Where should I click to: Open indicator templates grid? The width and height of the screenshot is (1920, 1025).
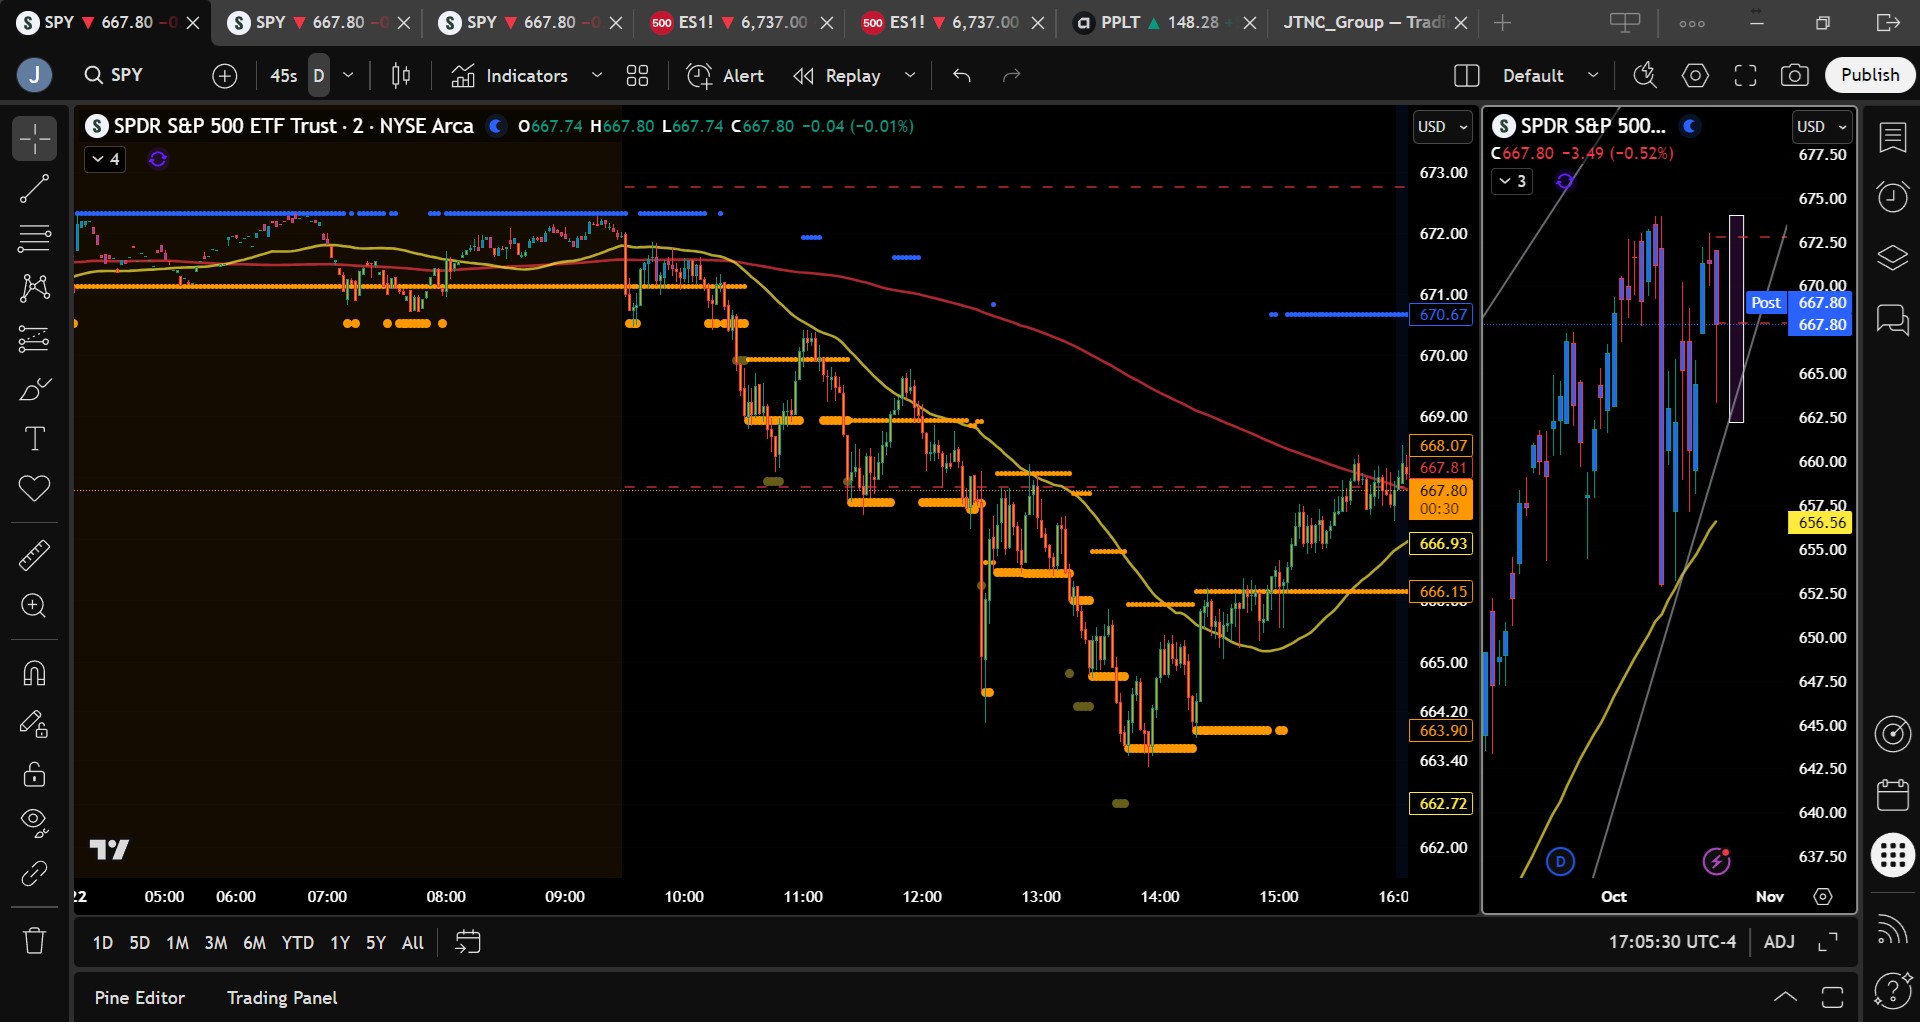coord(637,75)
